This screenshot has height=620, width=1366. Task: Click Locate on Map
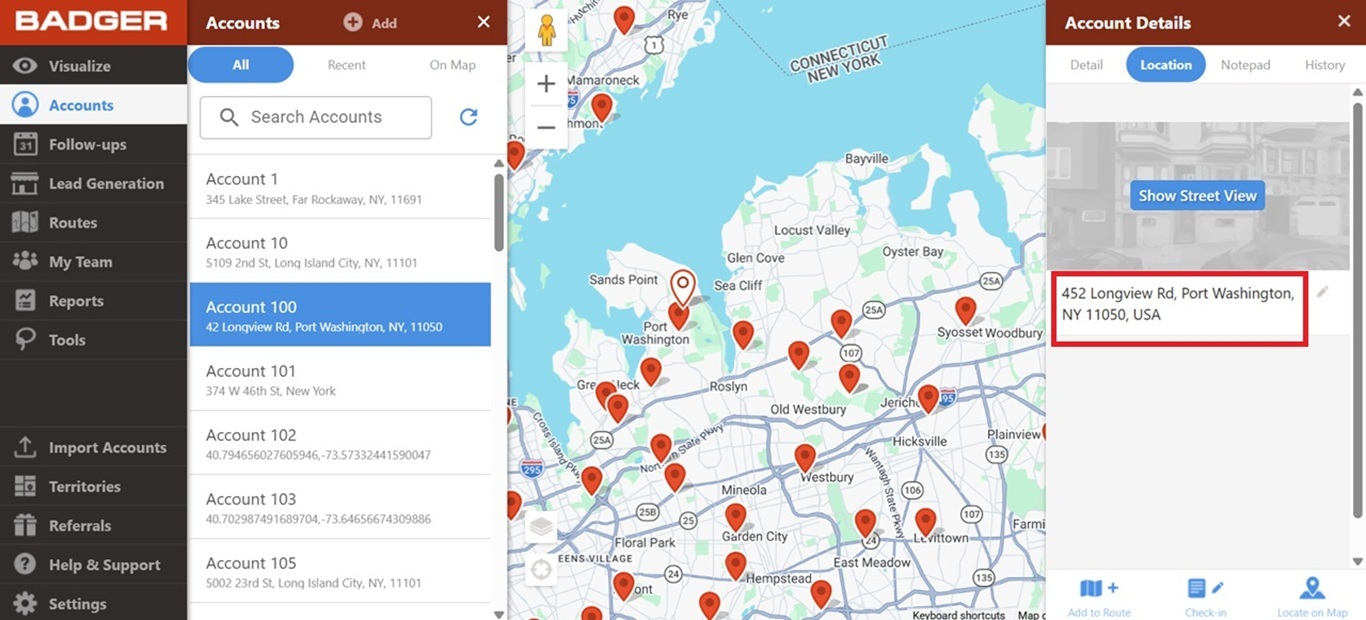pos(1312,597)
